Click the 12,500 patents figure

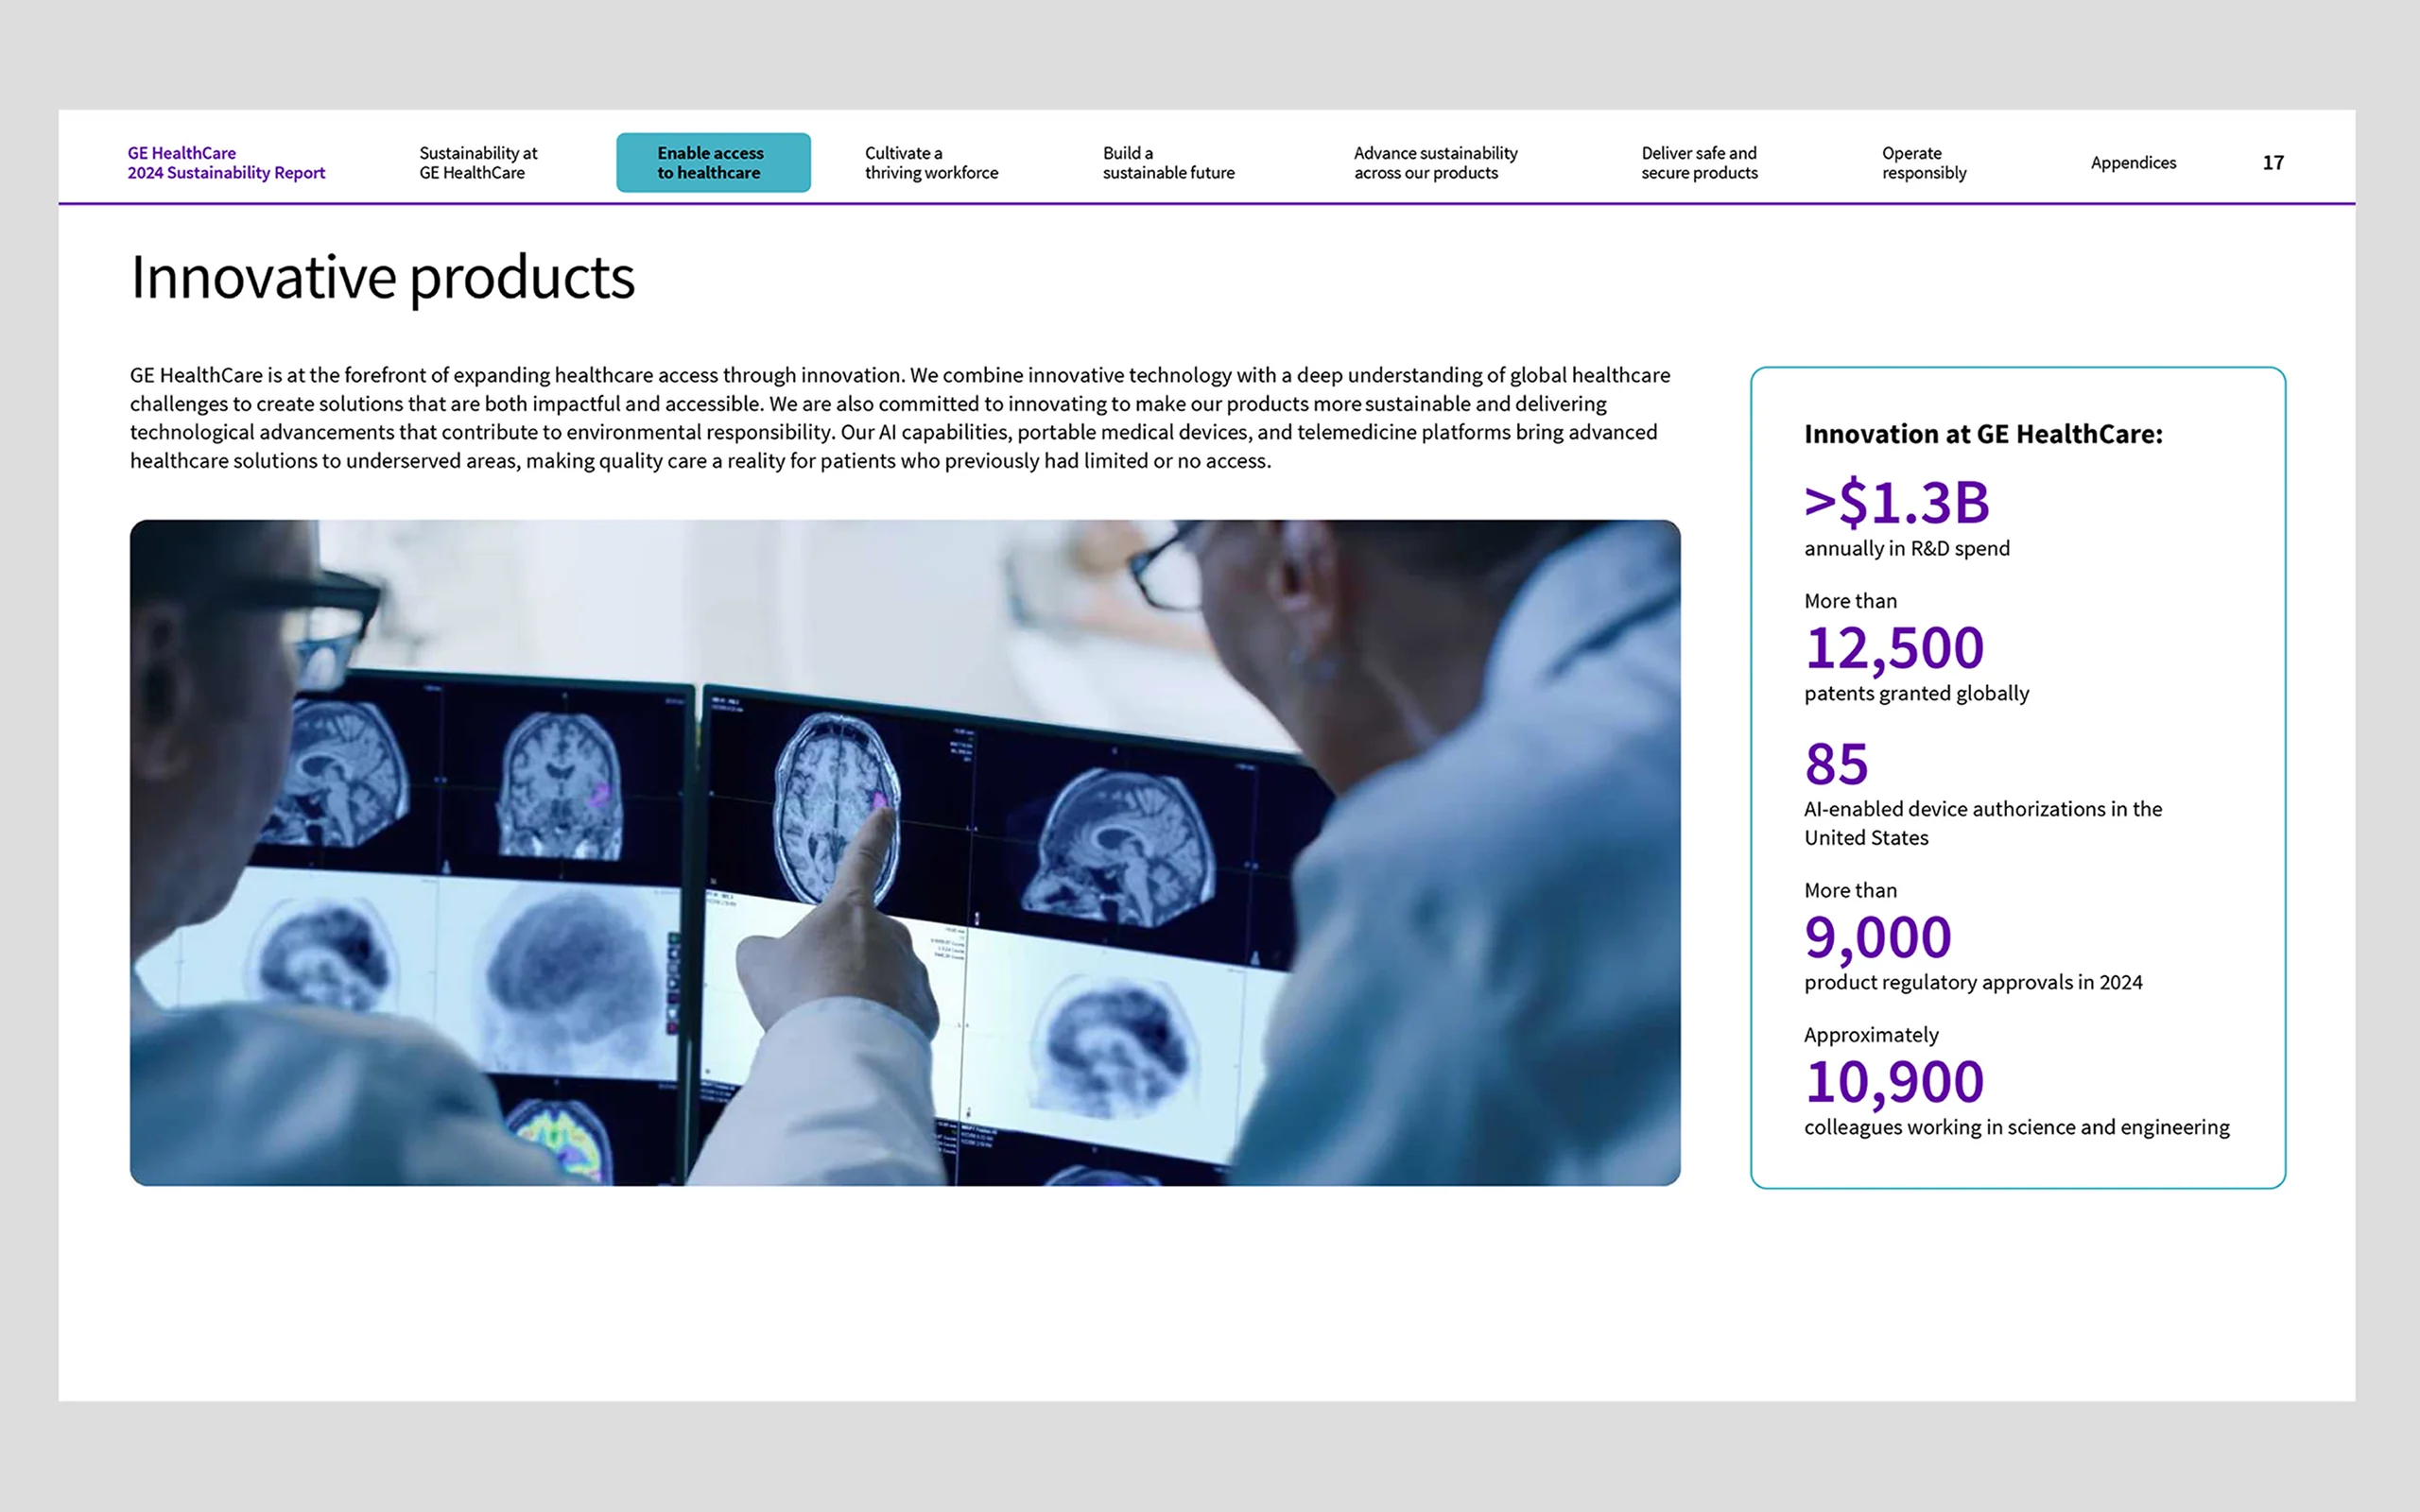click(x=1893, y=648)
